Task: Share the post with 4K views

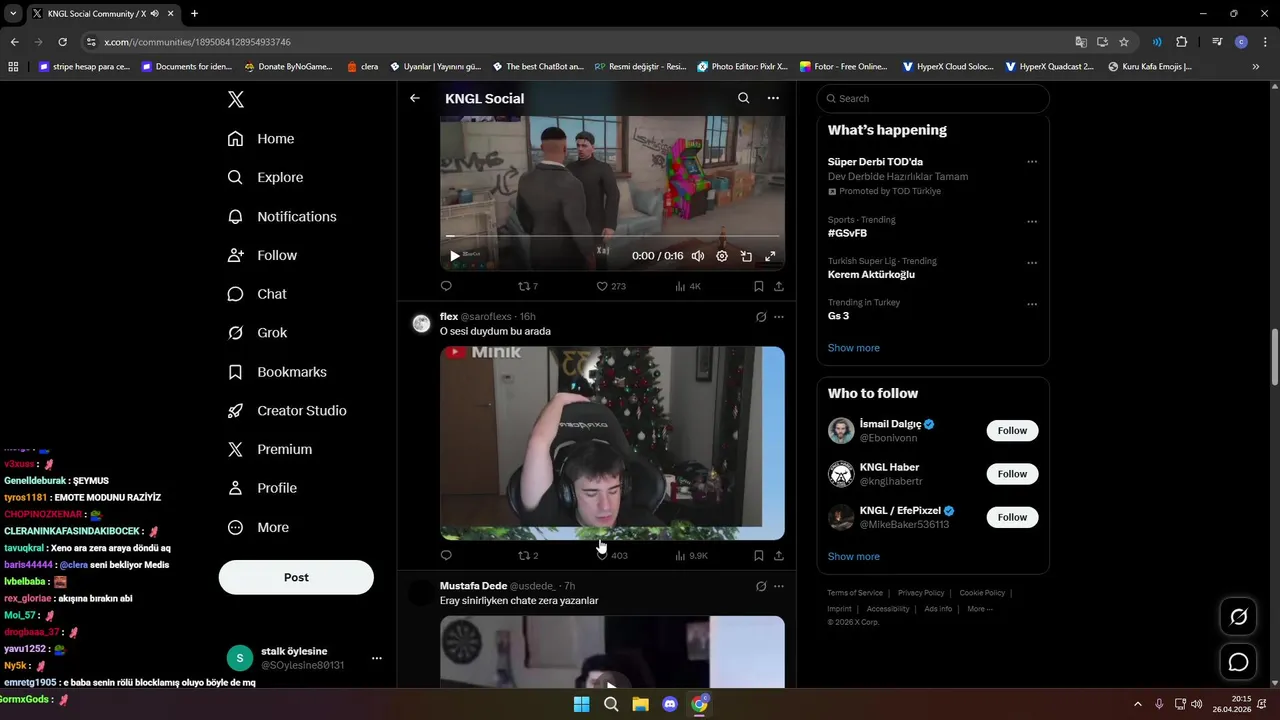Action: [x=779, y=286]
